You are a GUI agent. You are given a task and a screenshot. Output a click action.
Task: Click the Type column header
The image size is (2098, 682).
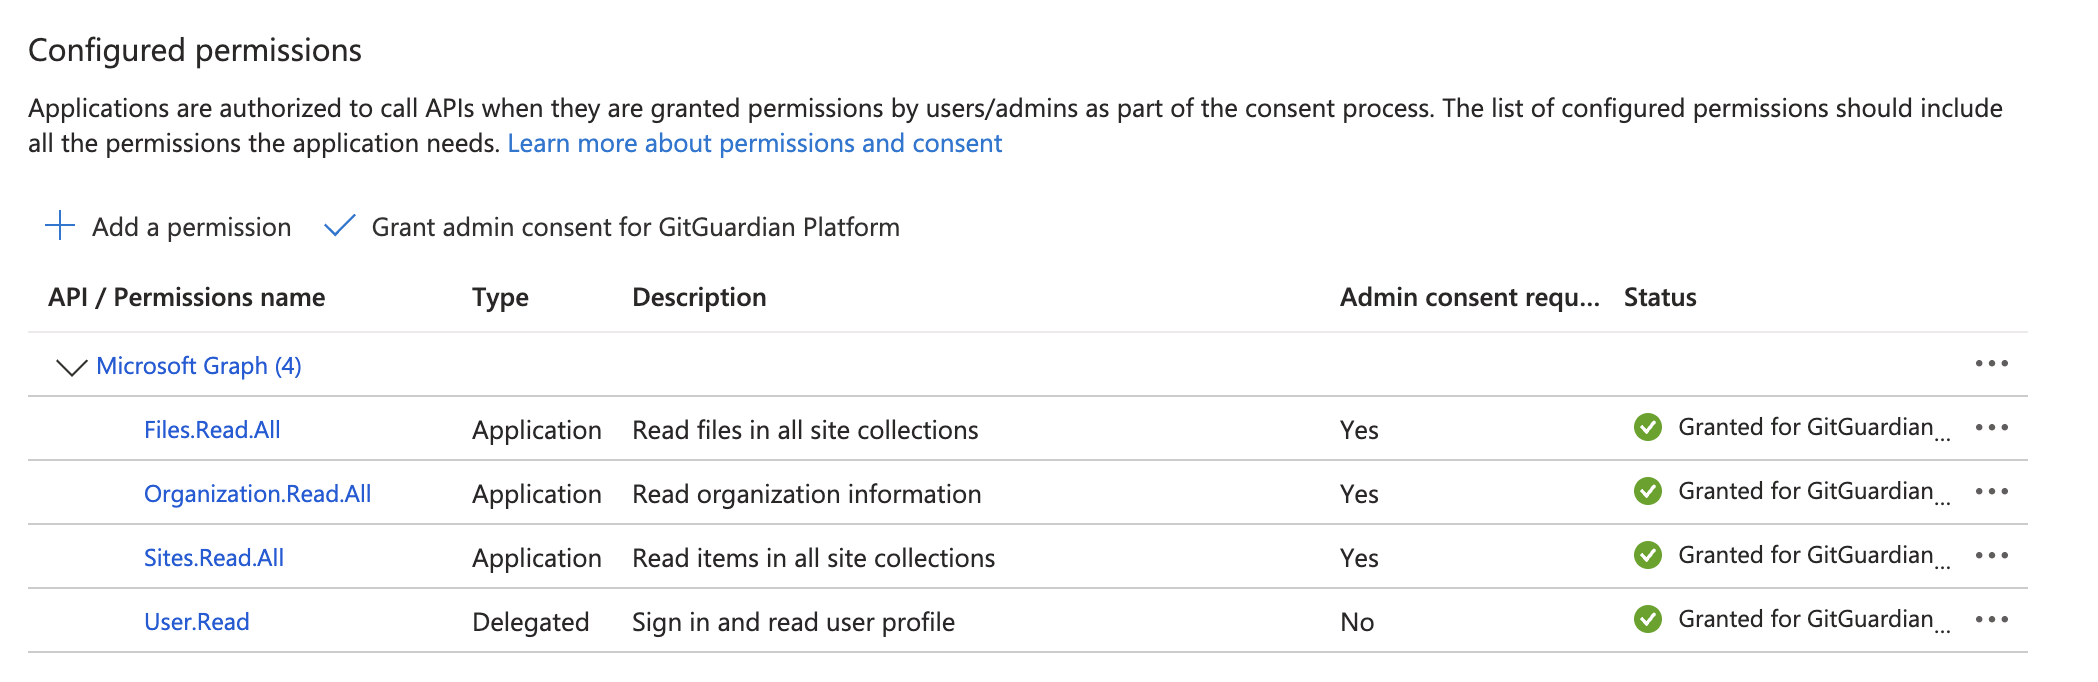pyautogui.click(x=500, y=298)
